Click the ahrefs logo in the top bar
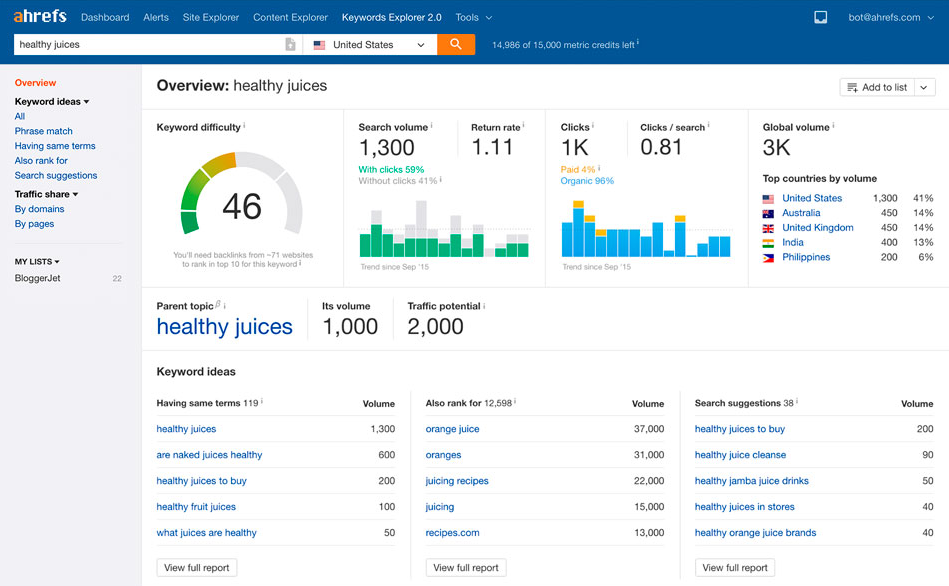 pyautogui.click(x=39, y=16)
